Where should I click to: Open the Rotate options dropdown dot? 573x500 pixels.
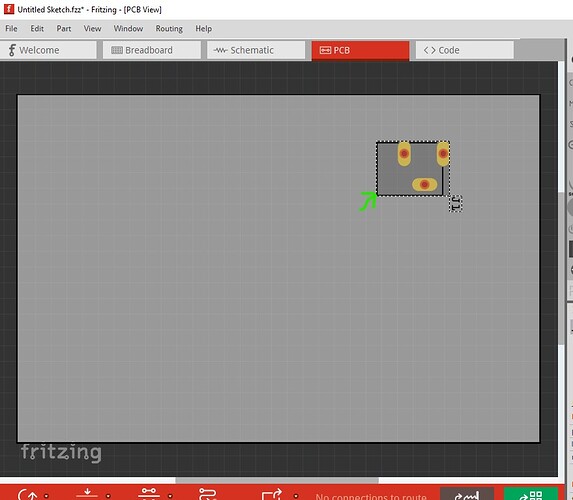point(46,496)
